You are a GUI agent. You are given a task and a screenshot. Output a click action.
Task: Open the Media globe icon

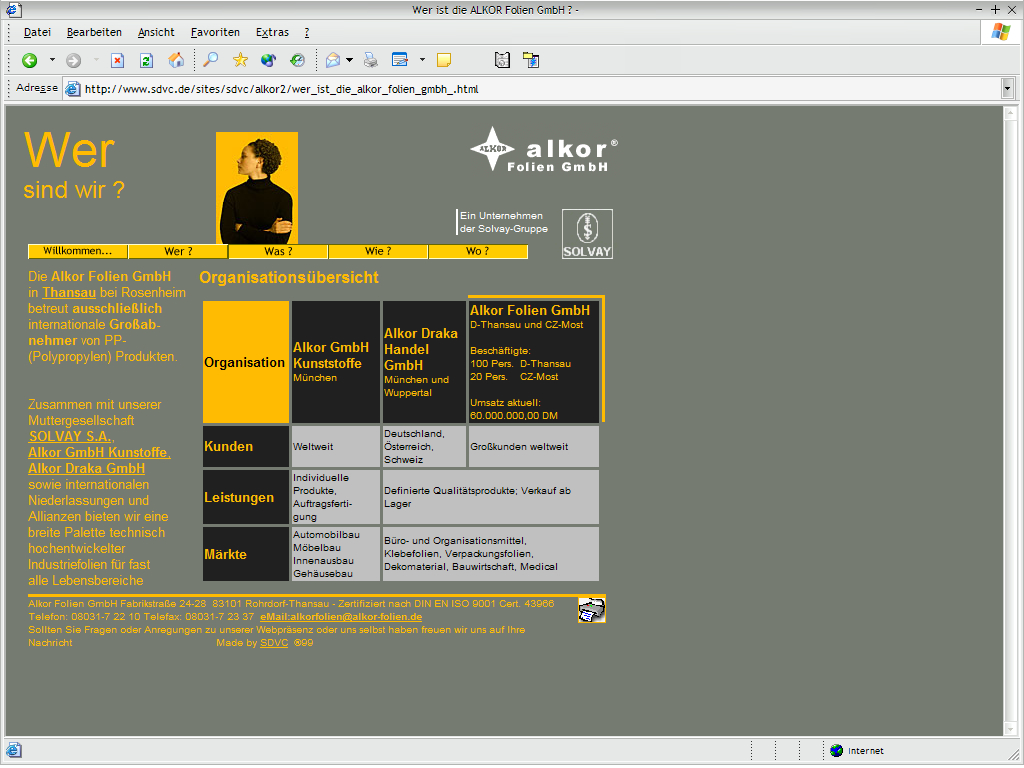[x=268, y=60]
